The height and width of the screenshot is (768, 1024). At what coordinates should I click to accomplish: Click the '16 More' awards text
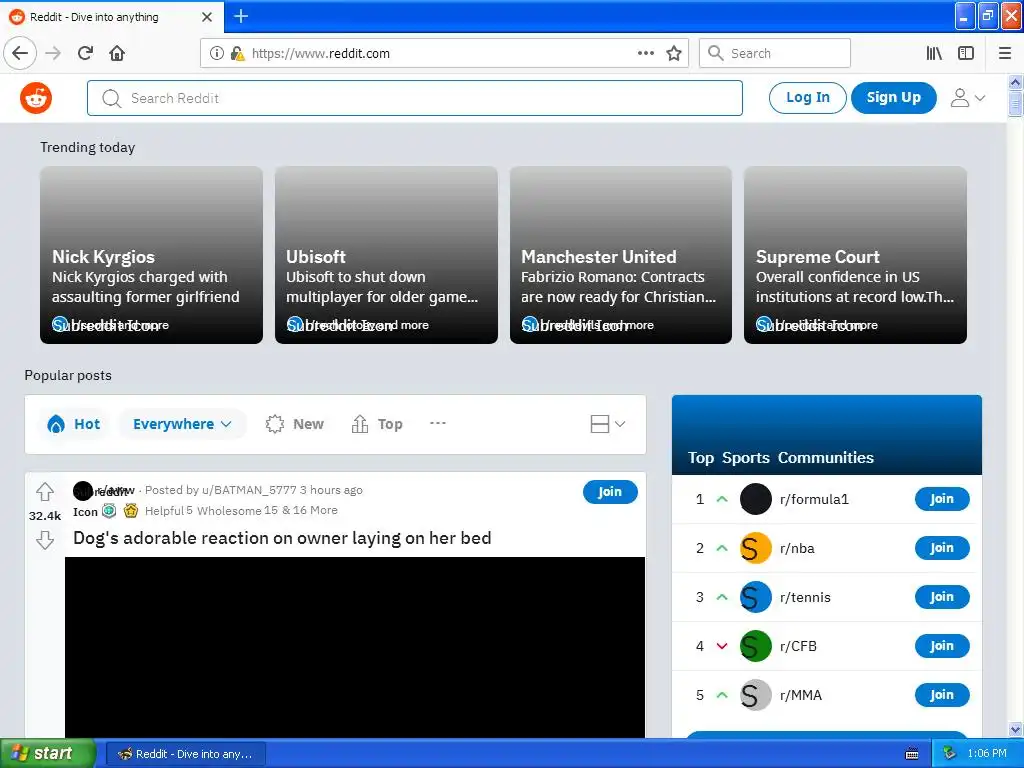(x=315, y=511)
